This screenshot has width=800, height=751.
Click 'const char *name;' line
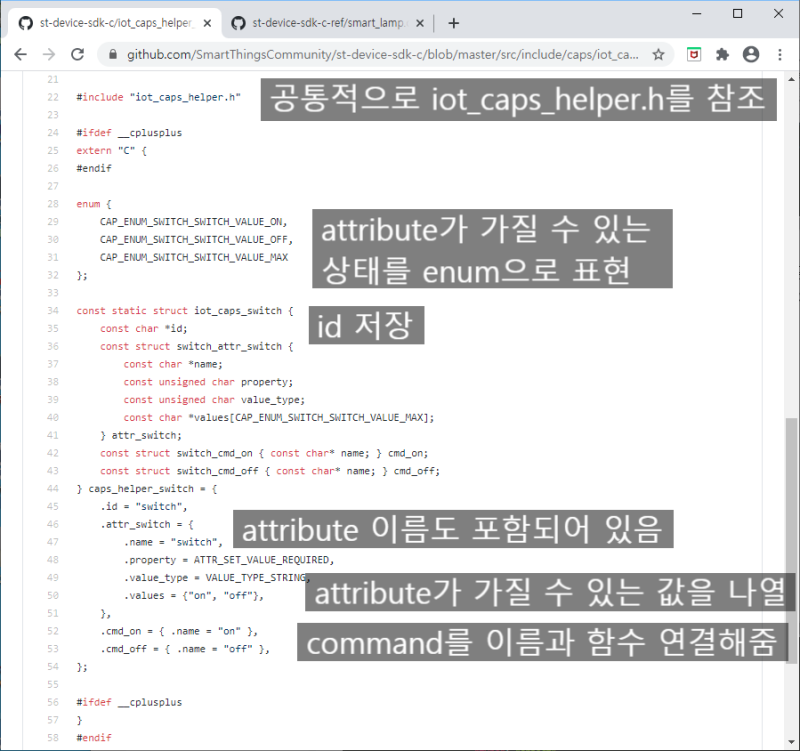[173, 364]
